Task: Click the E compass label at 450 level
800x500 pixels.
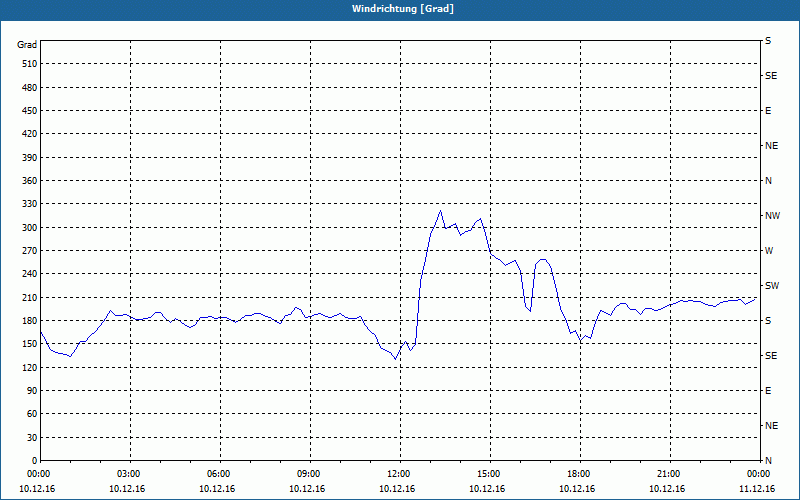Action: pos(768,111)
